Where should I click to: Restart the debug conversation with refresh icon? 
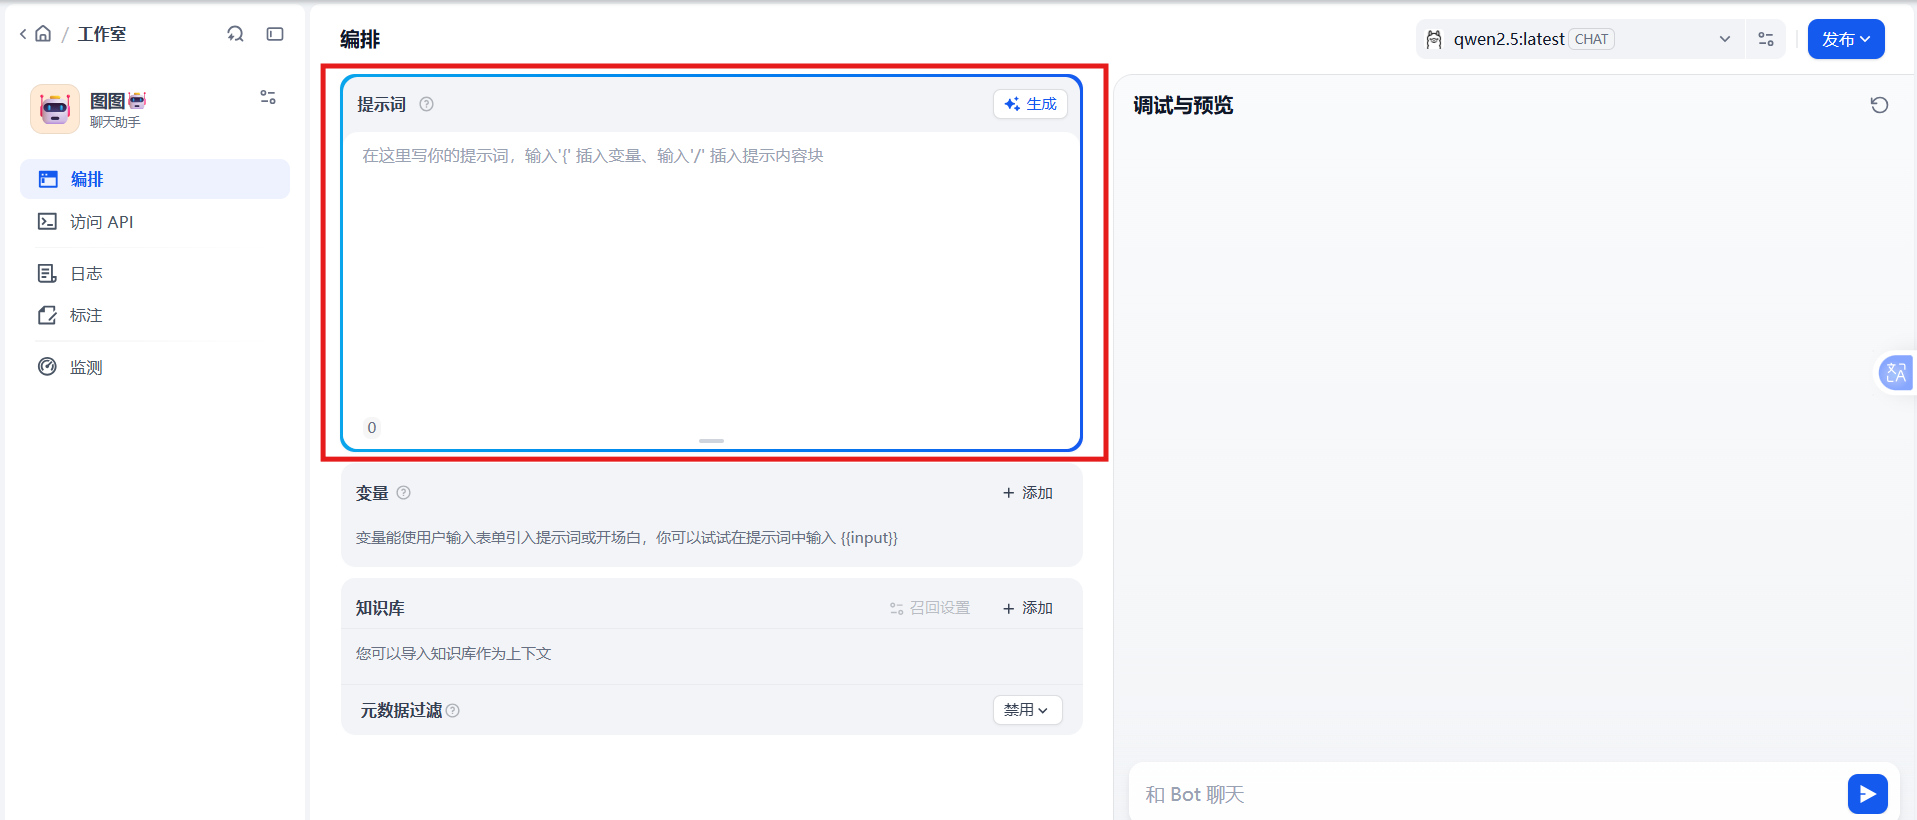pos(1880,105)
